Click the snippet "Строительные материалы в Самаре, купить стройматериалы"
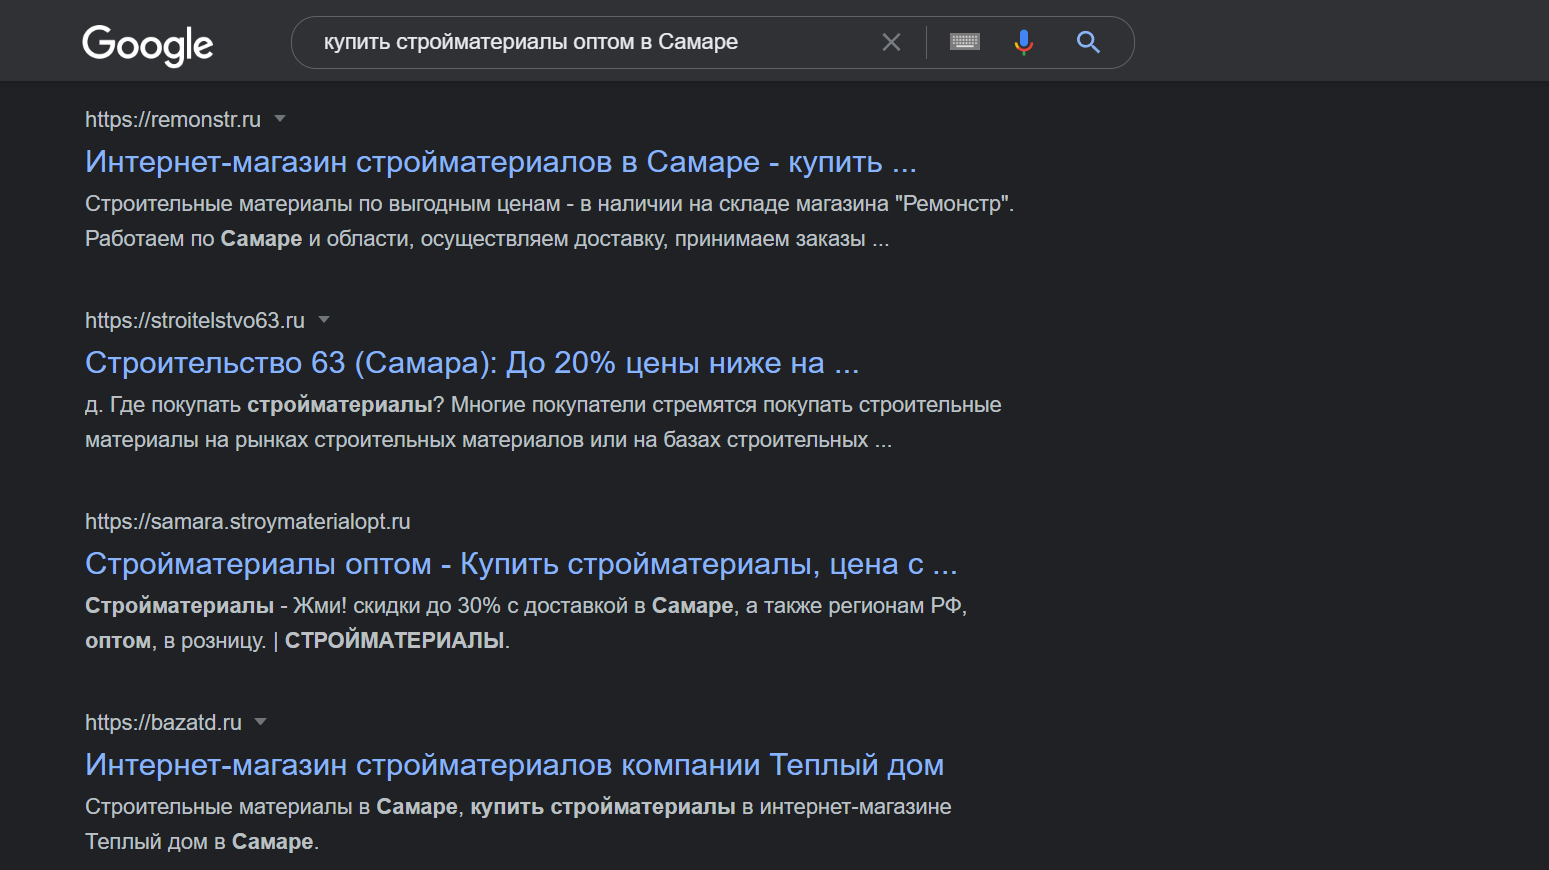Screen dimensions: 1549x870 [518, 824]
